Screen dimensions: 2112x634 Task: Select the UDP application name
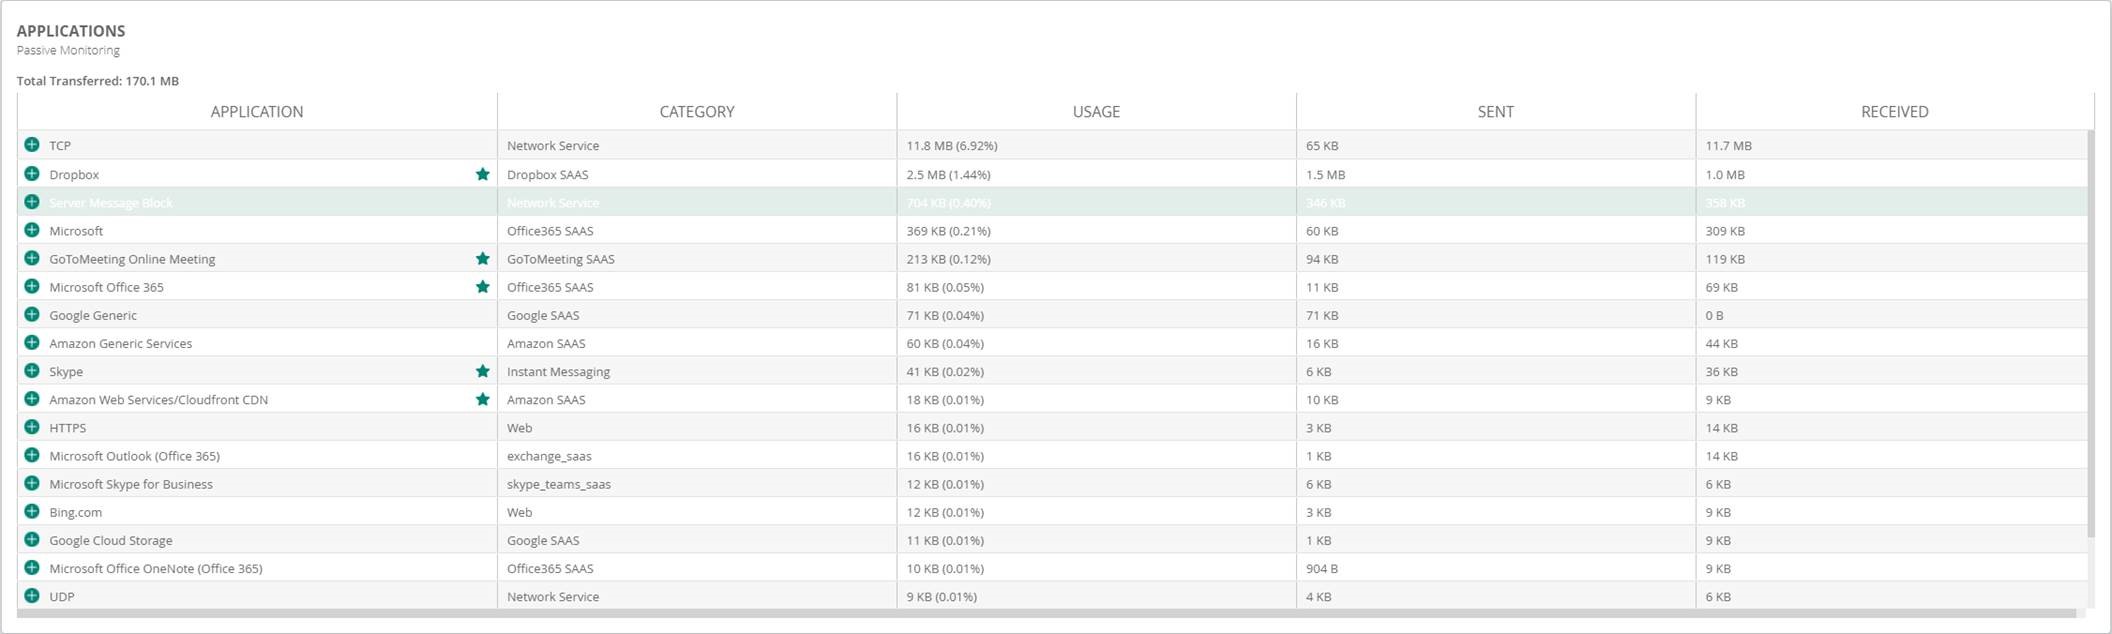(62, 597)
